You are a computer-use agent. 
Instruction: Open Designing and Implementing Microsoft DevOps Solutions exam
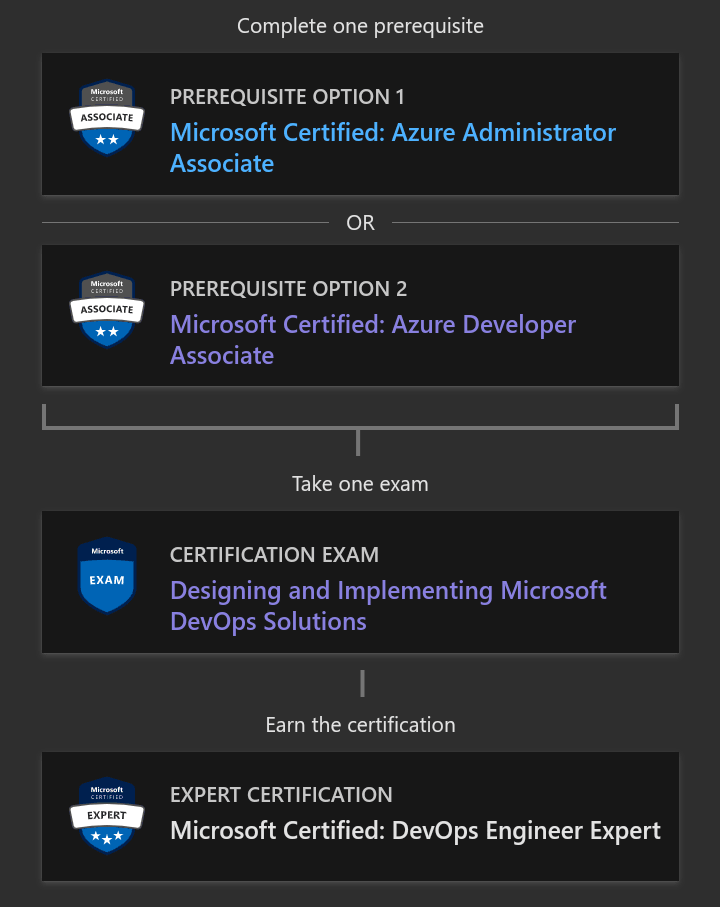click(388, 606)
